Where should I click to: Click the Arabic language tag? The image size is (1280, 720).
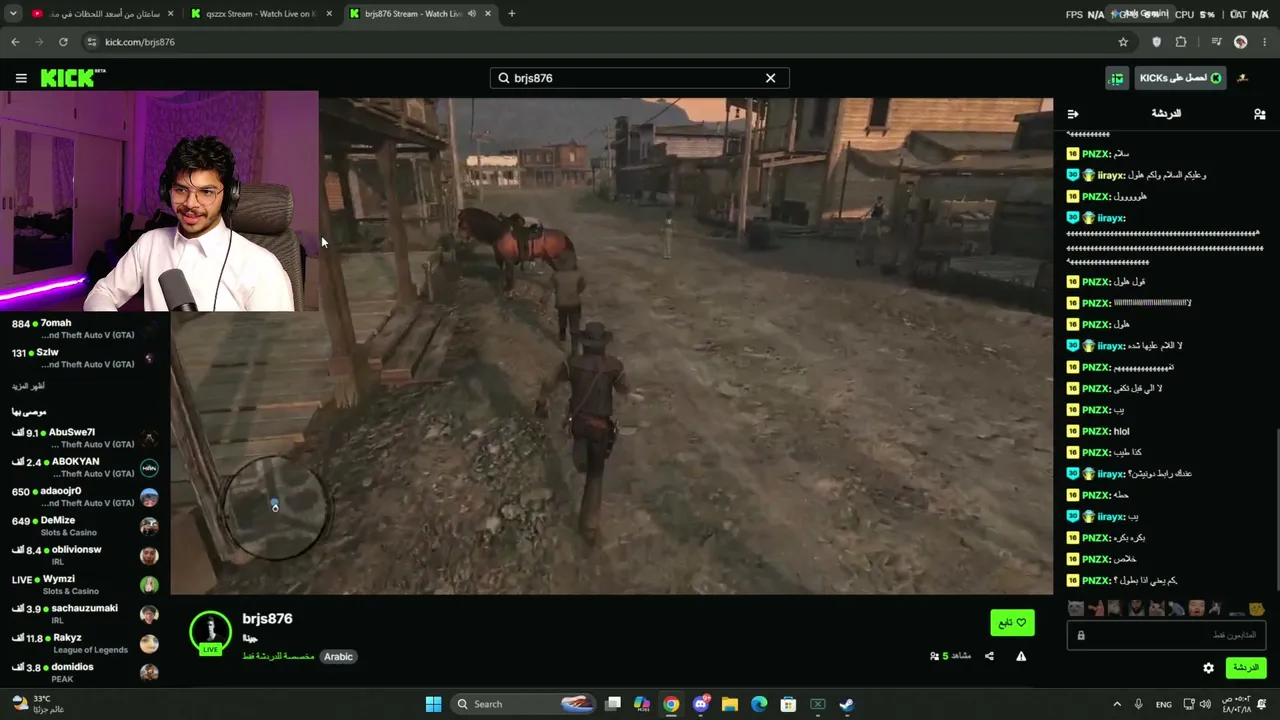(338, 657)
